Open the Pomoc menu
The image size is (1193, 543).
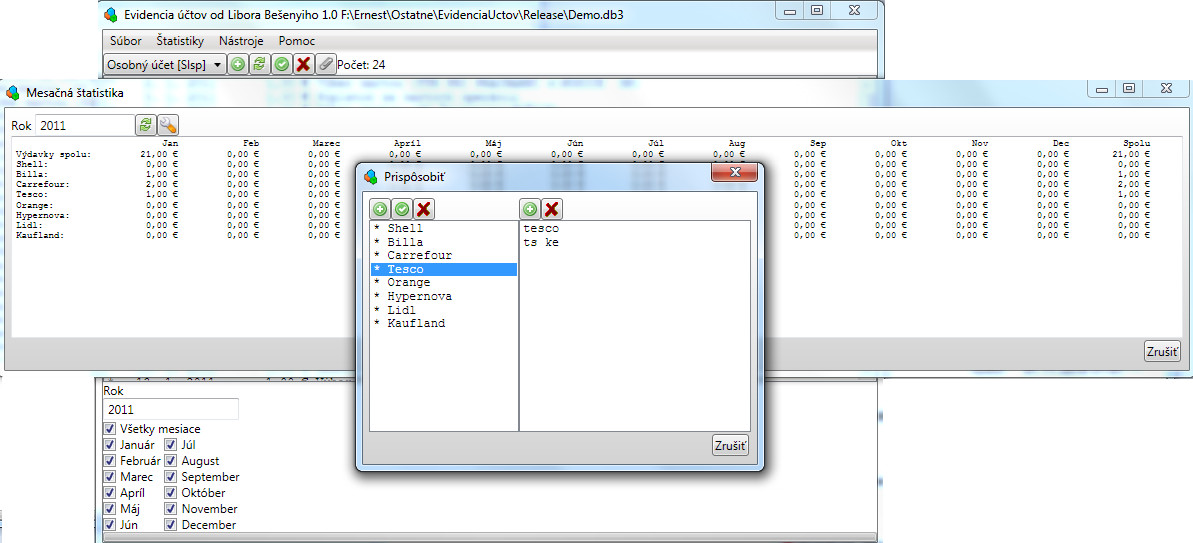pos(297,41)
